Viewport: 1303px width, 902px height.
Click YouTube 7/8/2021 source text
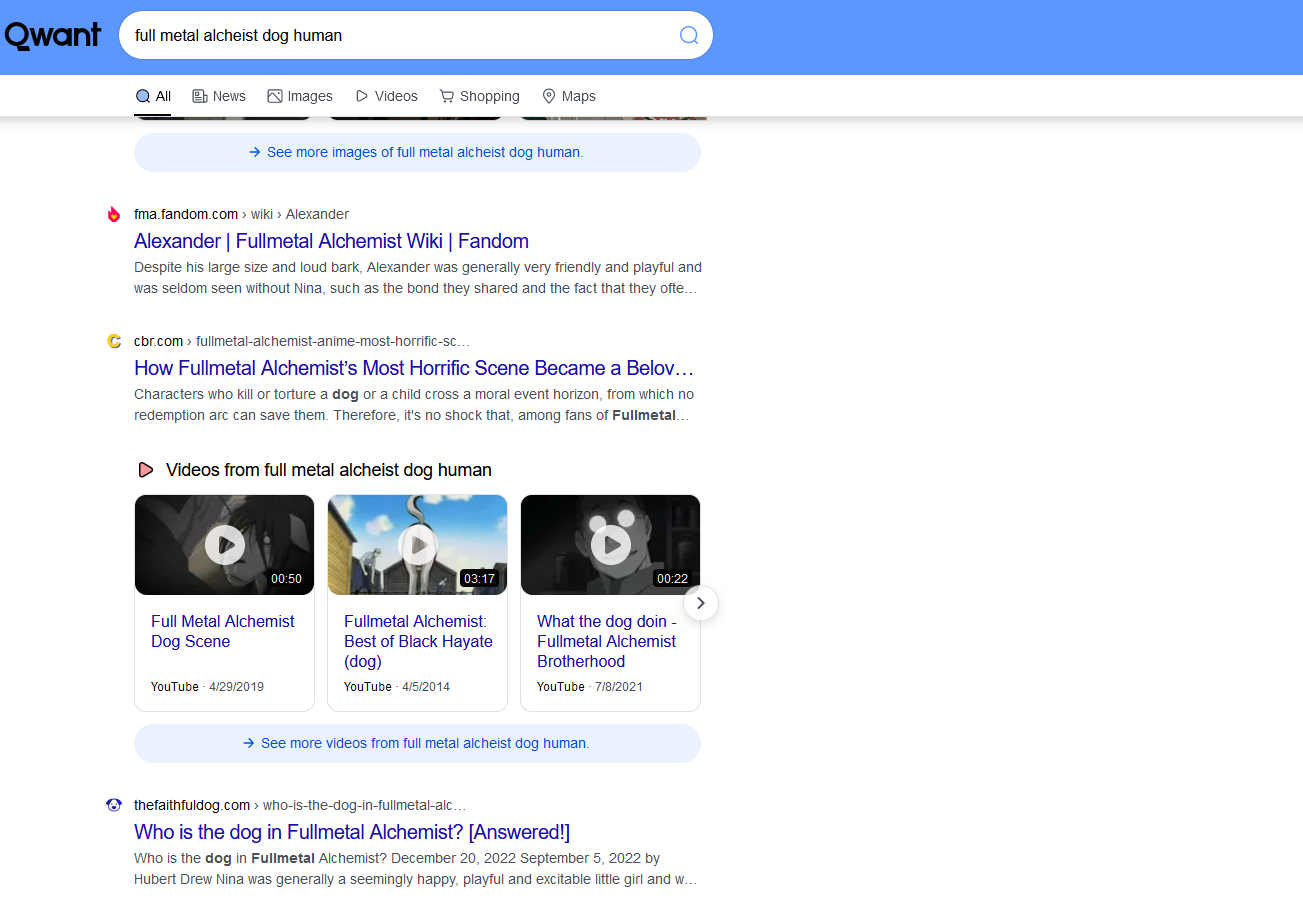pyautogui.click(x=590, y=687)
